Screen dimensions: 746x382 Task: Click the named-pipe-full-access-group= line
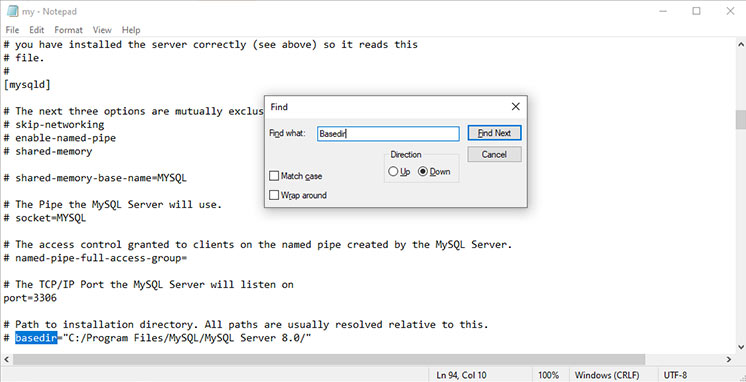(x=95, y=258)
